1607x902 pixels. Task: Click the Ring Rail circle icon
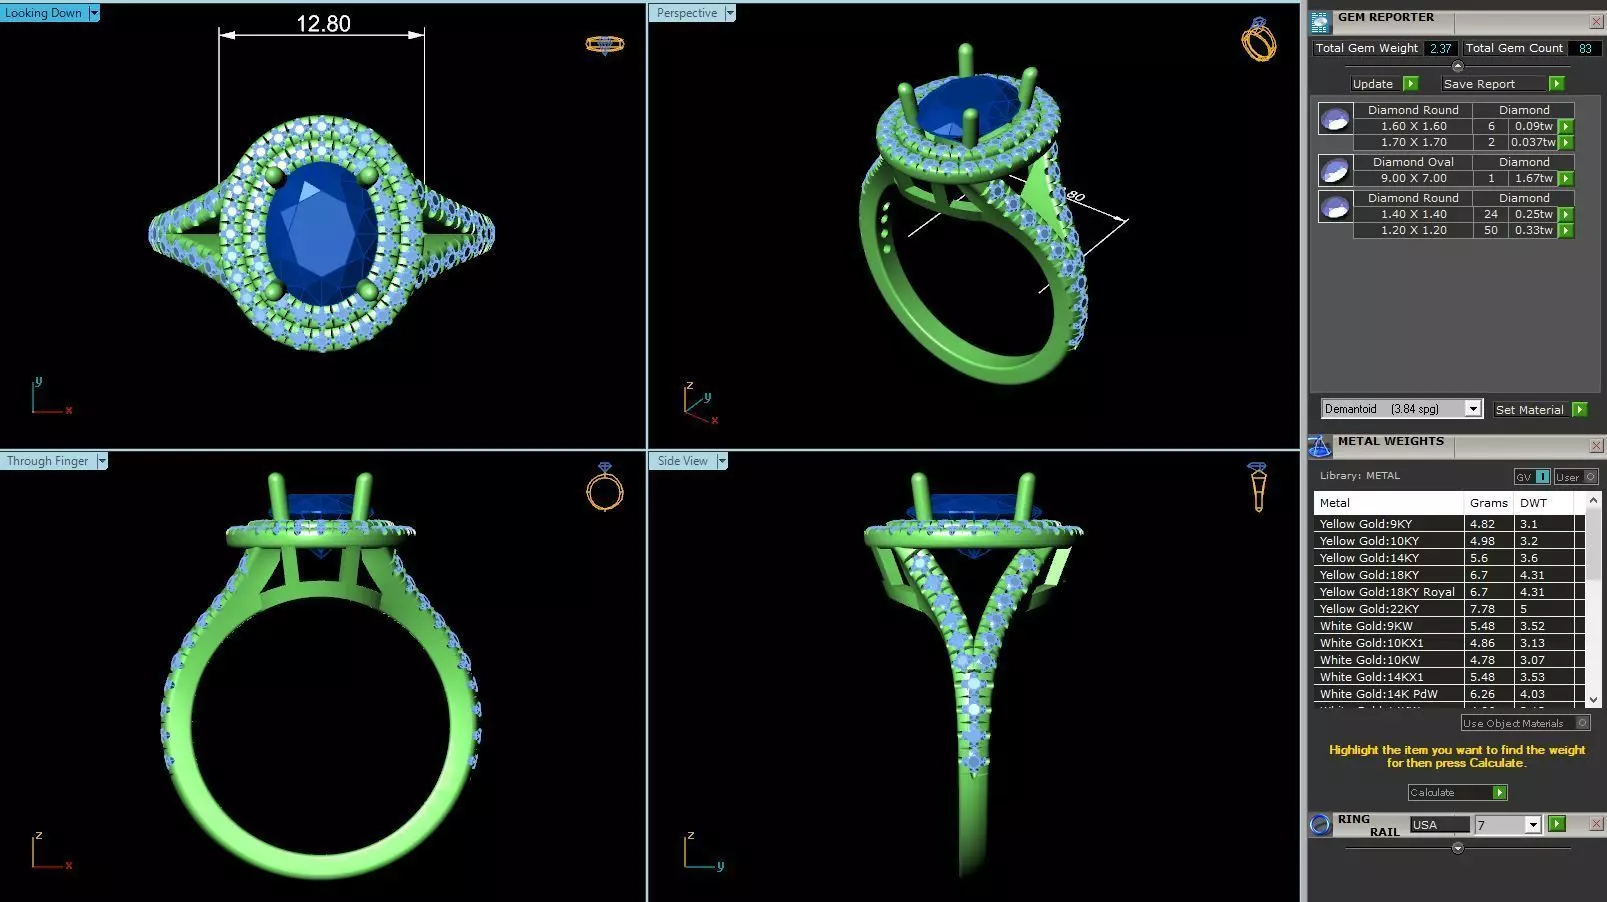(1320, 825)
